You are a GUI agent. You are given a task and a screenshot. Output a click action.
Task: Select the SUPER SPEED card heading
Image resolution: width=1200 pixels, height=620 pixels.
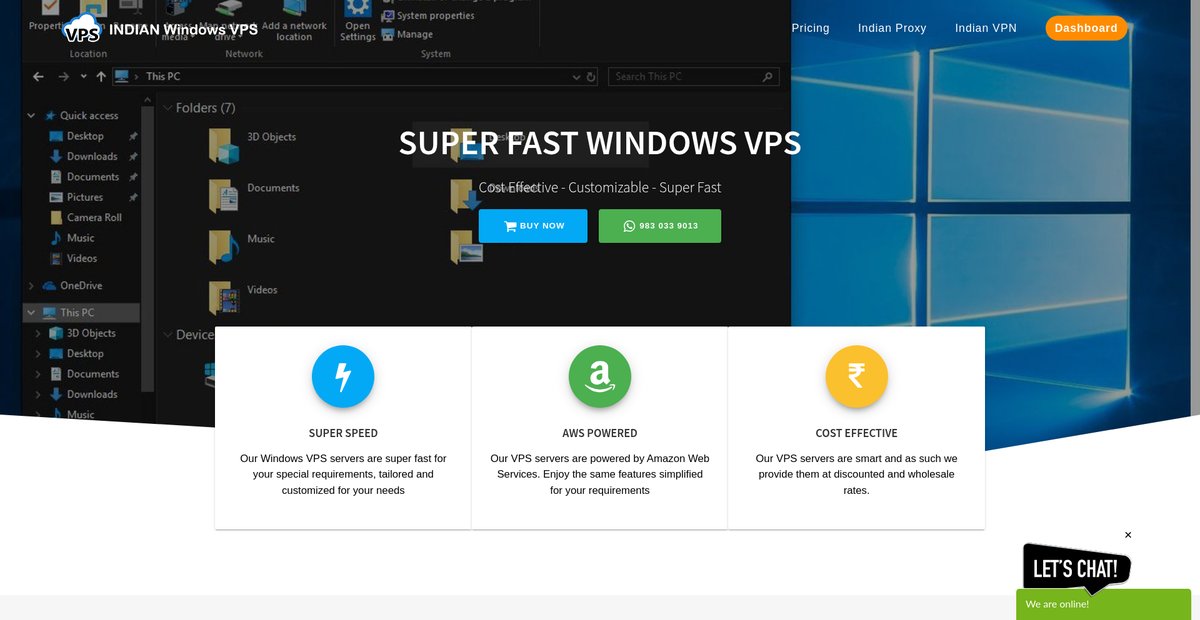pyautogui.click(x=343, y=433)
